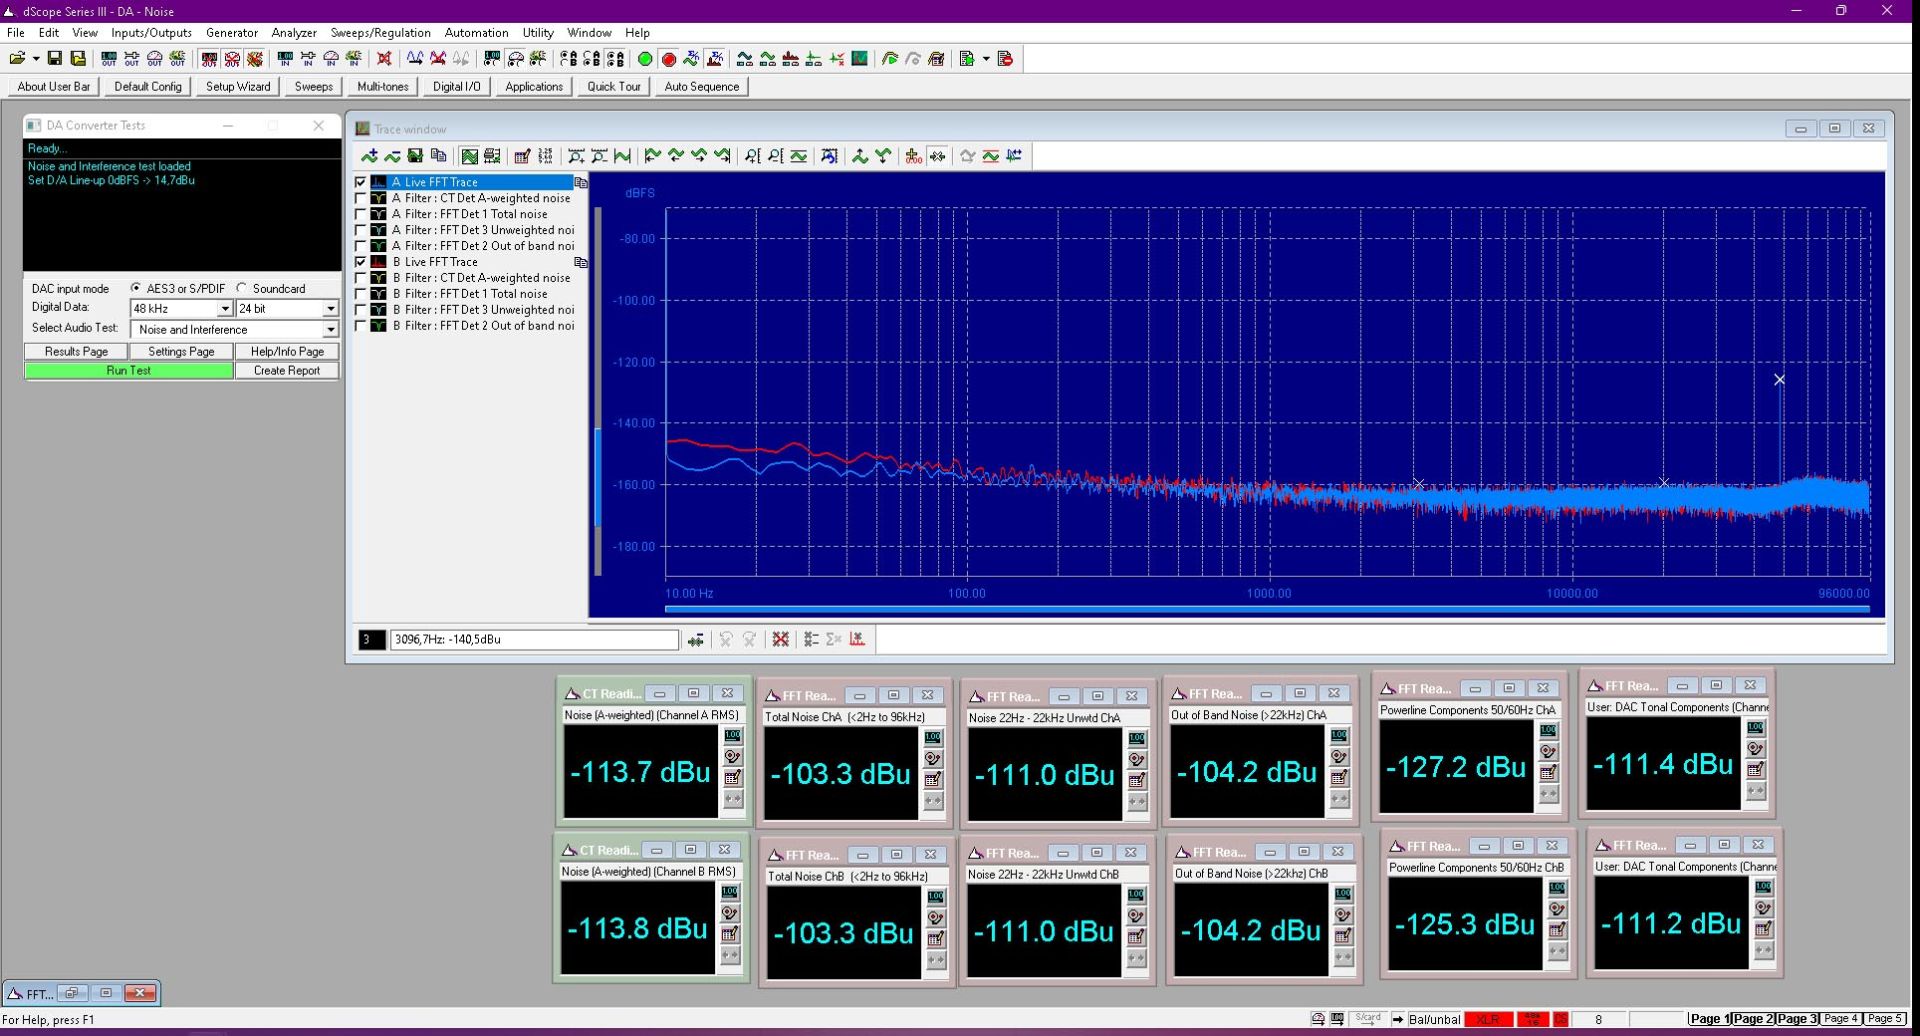Open the 48 kHz sample rate dropdown

tap(225, 309)
